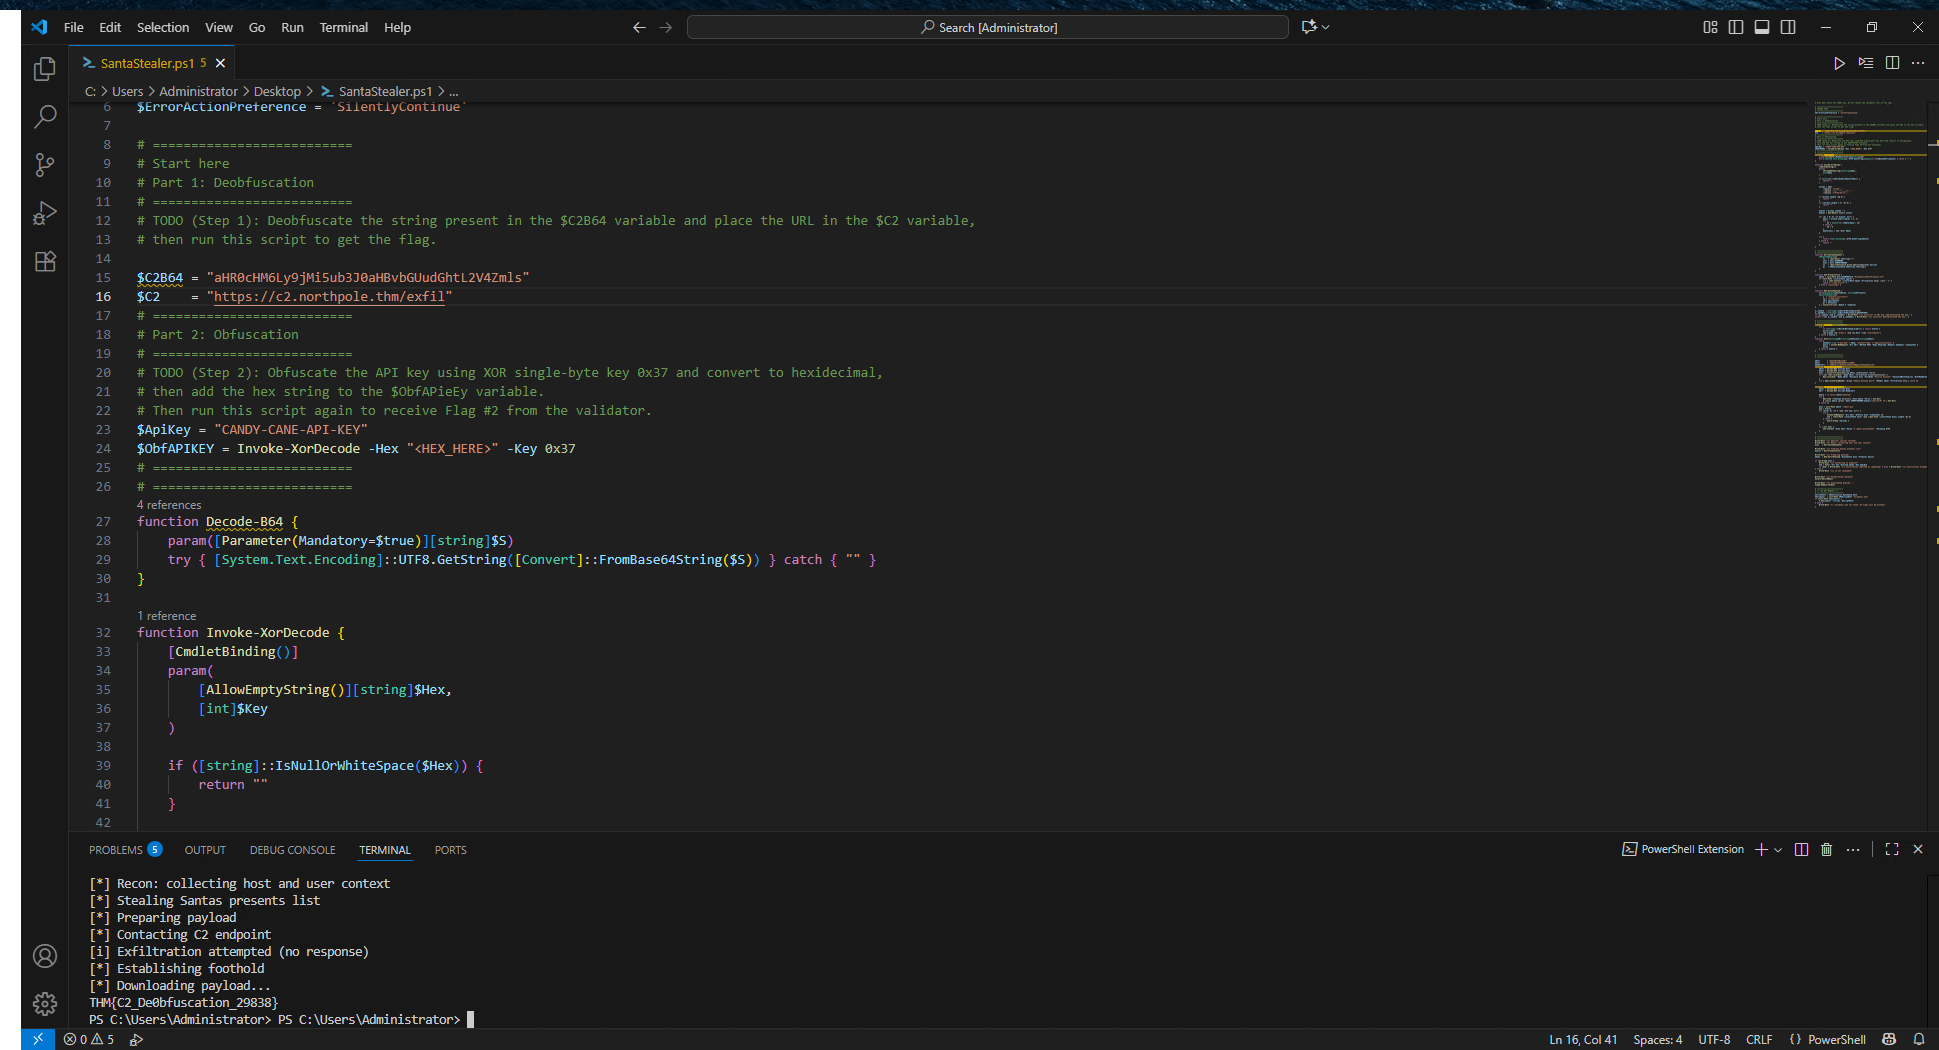Open the terminal launch profile dropdown

pyautogui.click(x=1778, y=849)
